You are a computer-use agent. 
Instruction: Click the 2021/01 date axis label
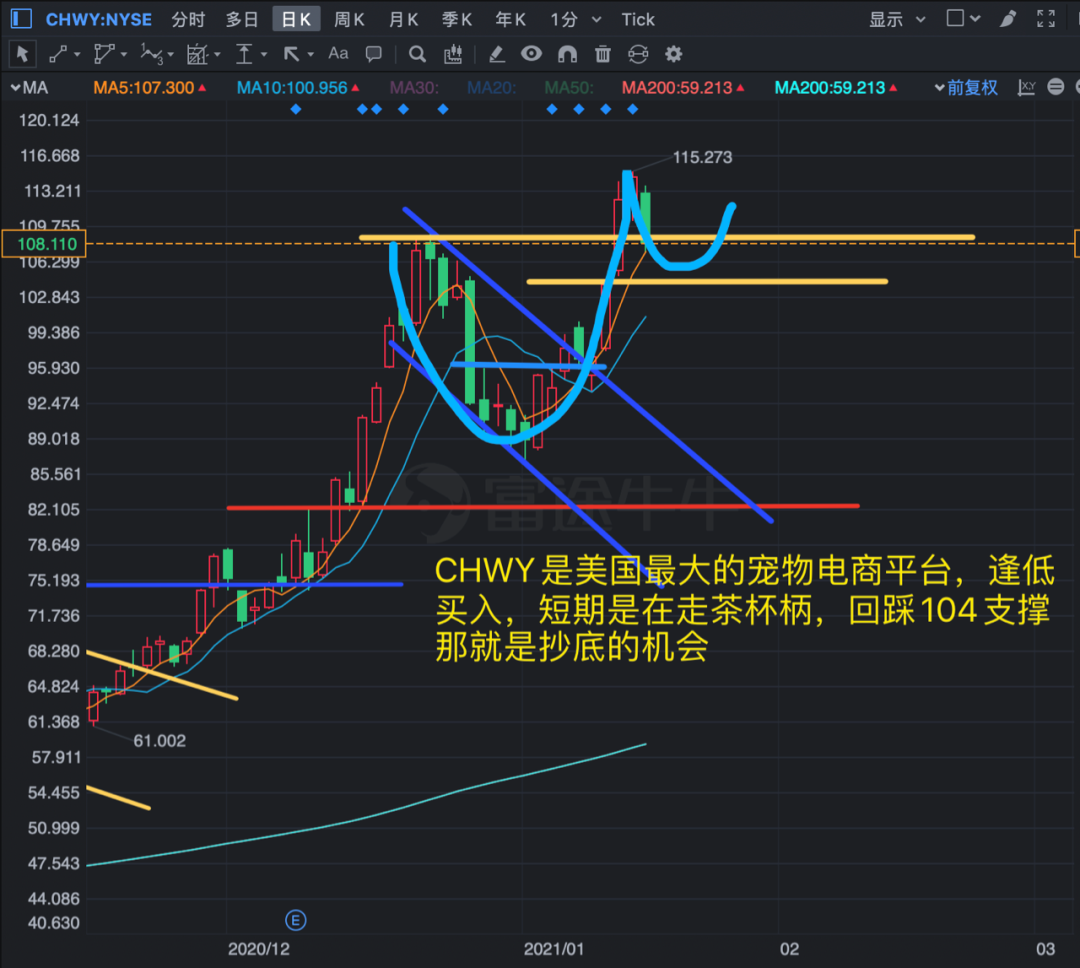pyautogui.click(x=554, y=949)
